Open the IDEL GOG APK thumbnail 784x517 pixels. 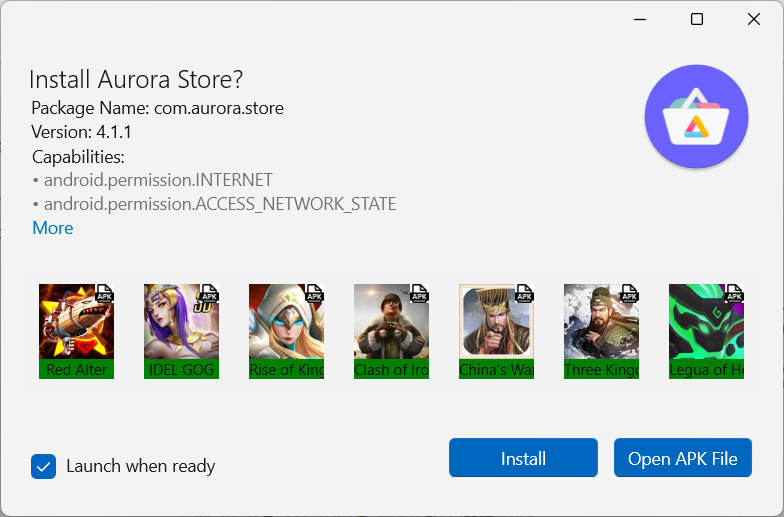click(x=182, y=331)
